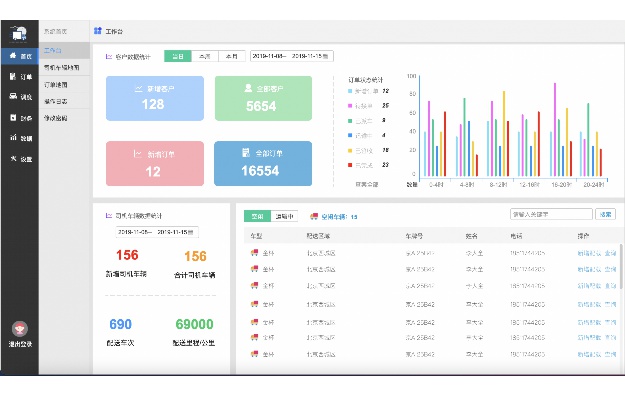
Task: Click the red 156 new driver vehicles value
Action: [127, 255]
